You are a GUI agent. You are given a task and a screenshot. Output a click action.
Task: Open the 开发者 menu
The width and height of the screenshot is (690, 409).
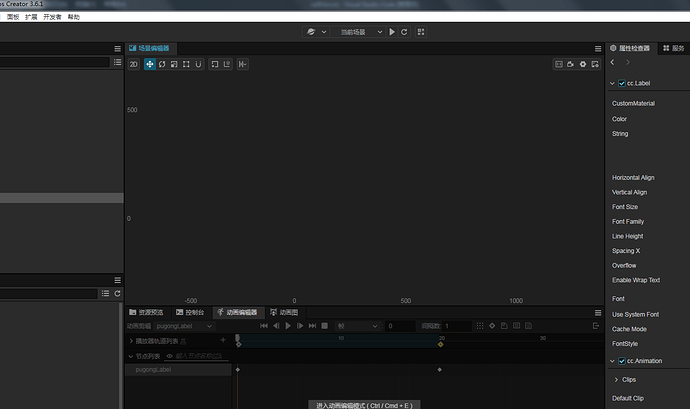[x=52, y=17]
